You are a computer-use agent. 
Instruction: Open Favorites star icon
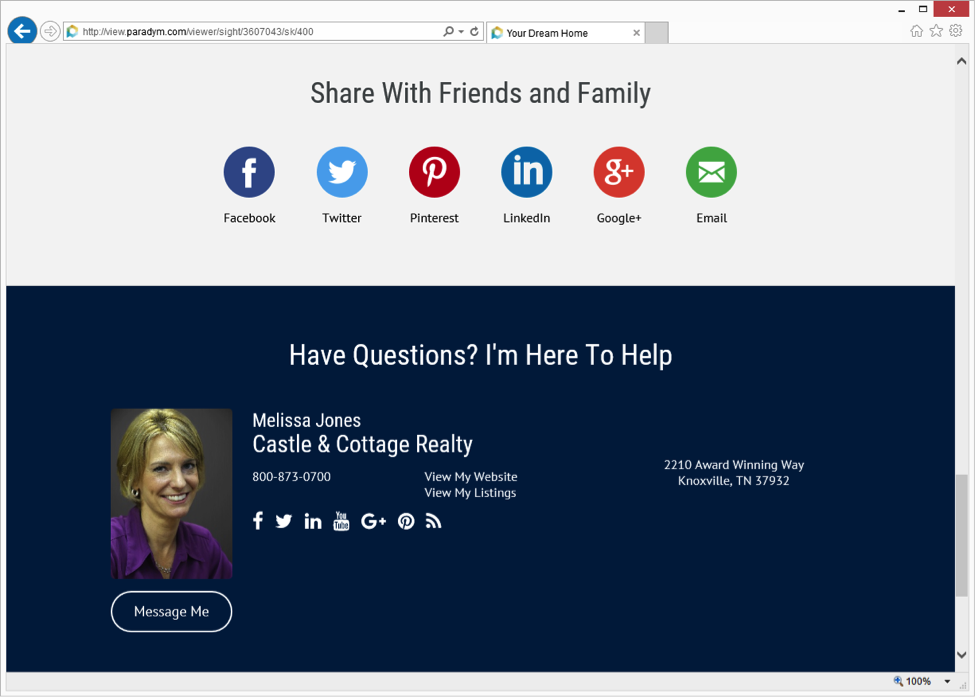pos(936,30)
